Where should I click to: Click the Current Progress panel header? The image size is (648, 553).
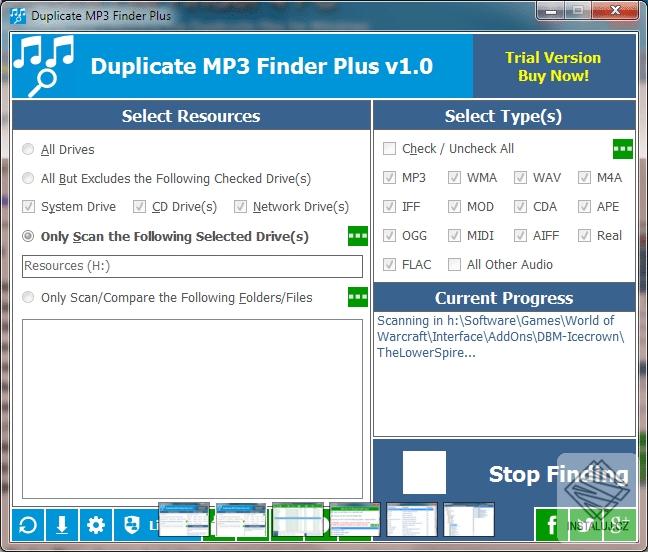click(504, 298)
